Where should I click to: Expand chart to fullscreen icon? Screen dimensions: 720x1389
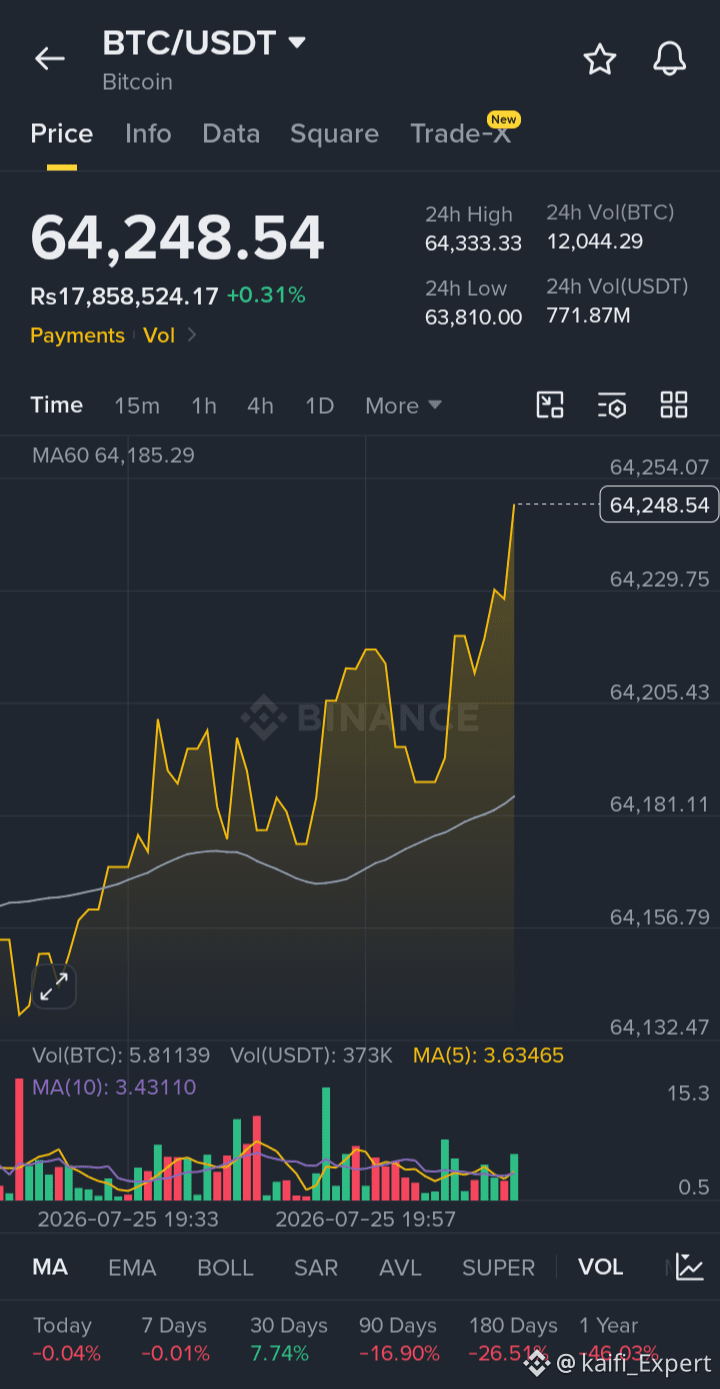point(53,986)
